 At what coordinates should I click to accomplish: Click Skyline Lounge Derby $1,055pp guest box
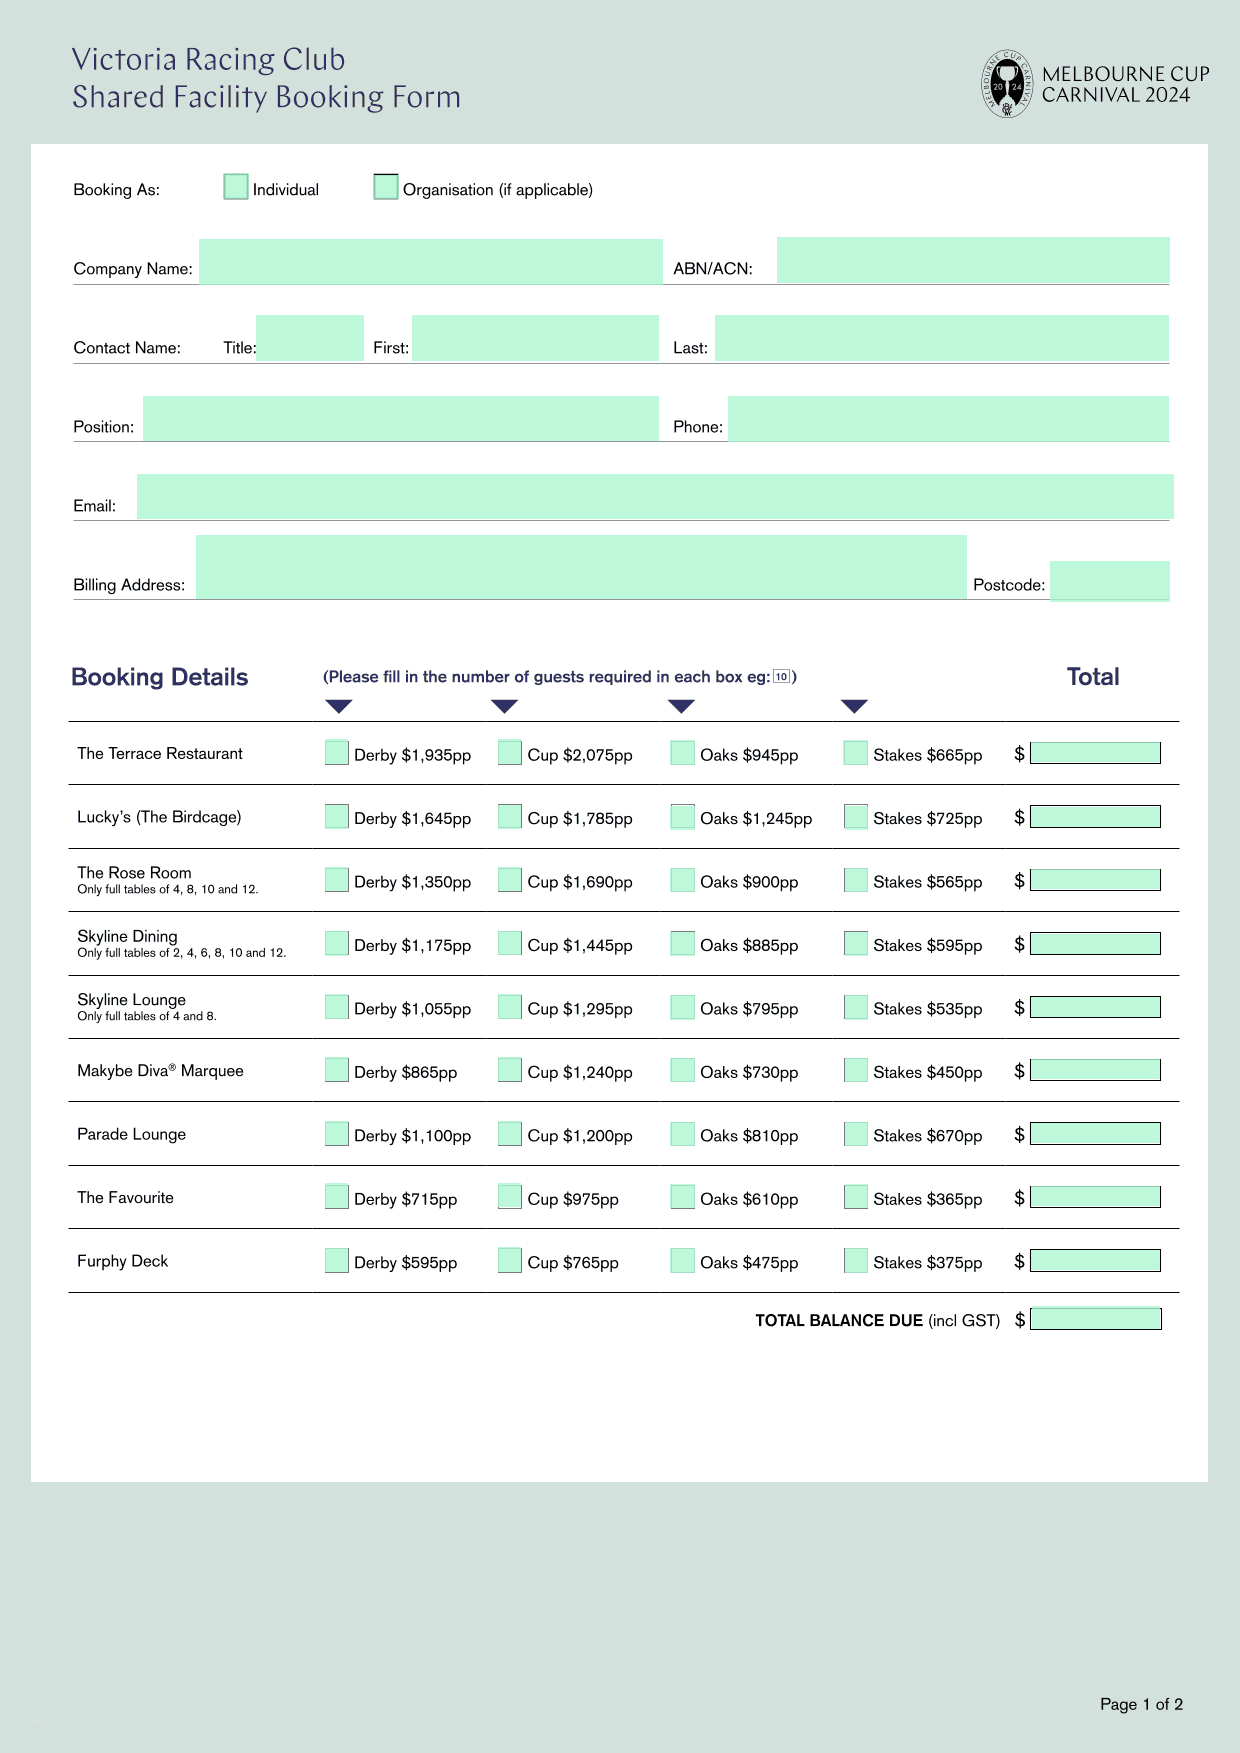(x=337, y=1007)
